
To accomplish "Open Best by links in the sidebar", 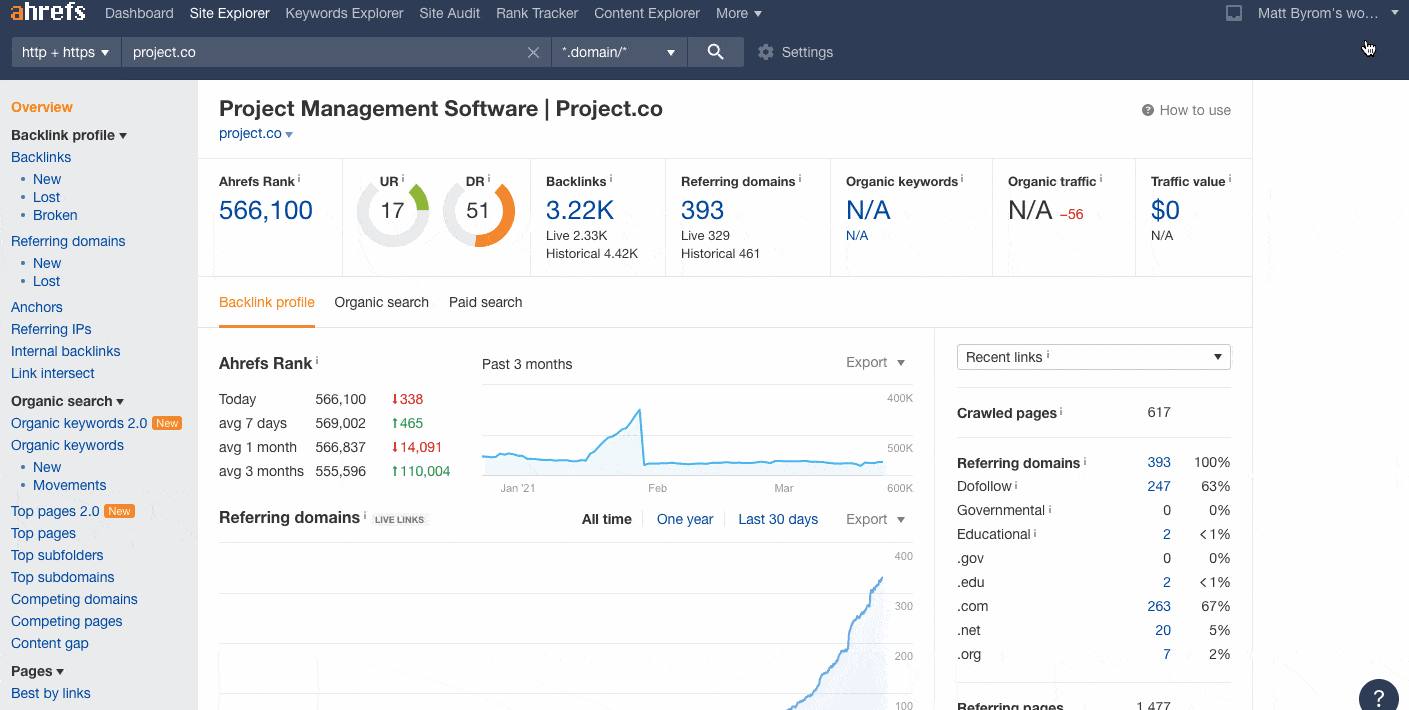I will 50,693.
